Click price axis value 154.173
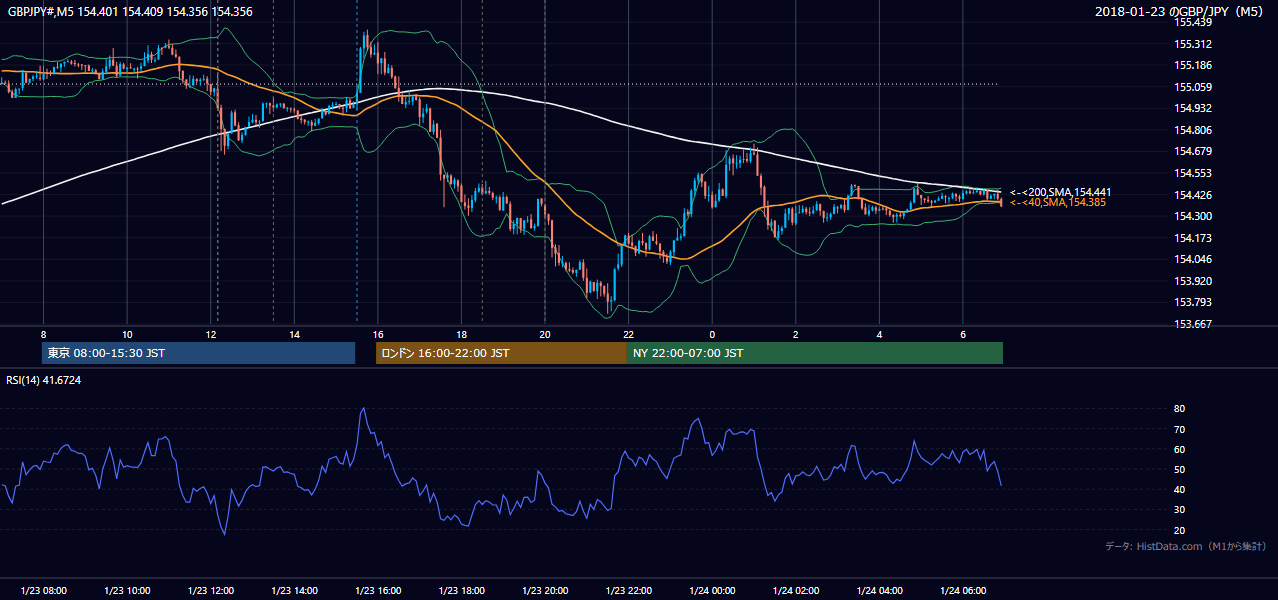The height and width of the screenshot is (600, 1278). [1194, 238]
